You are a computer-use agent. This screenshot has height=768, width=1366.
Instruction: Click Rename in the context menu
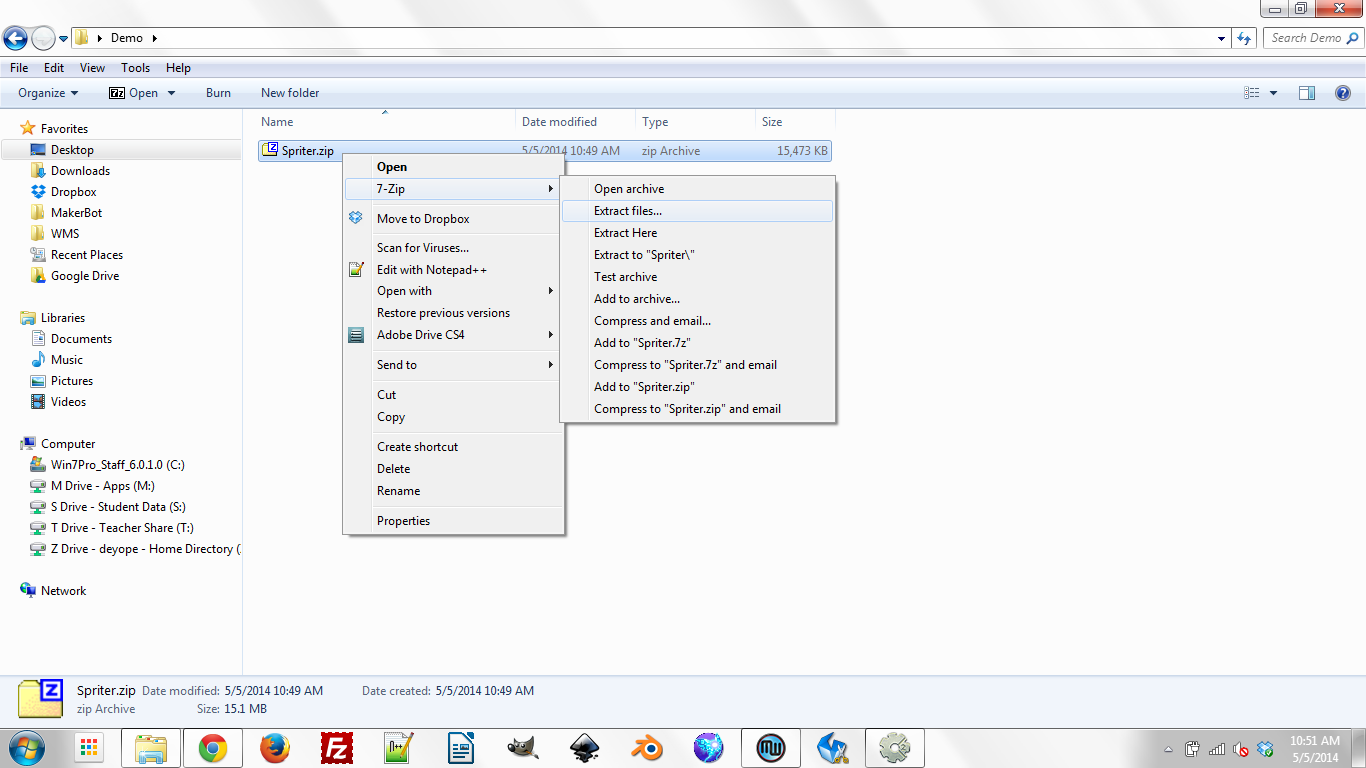454,491
